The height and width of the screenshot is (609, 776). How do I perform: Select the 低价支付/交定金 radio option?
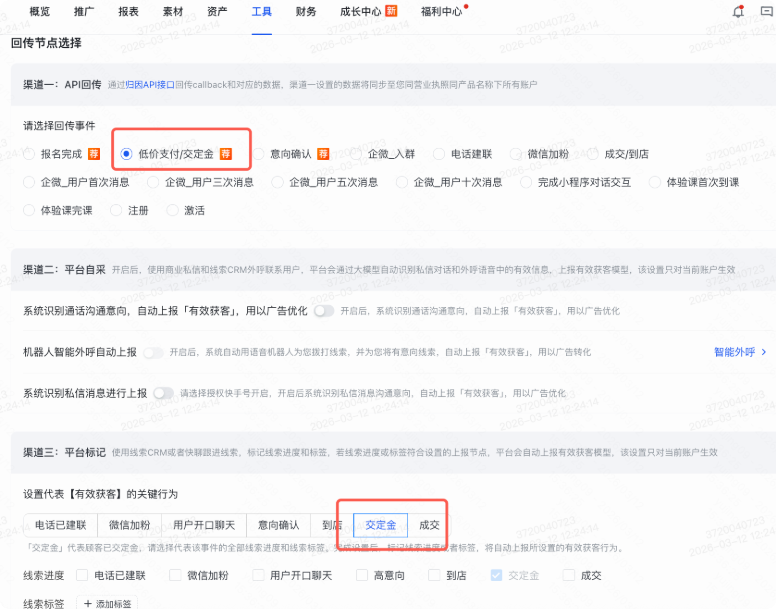click(127, 154)
